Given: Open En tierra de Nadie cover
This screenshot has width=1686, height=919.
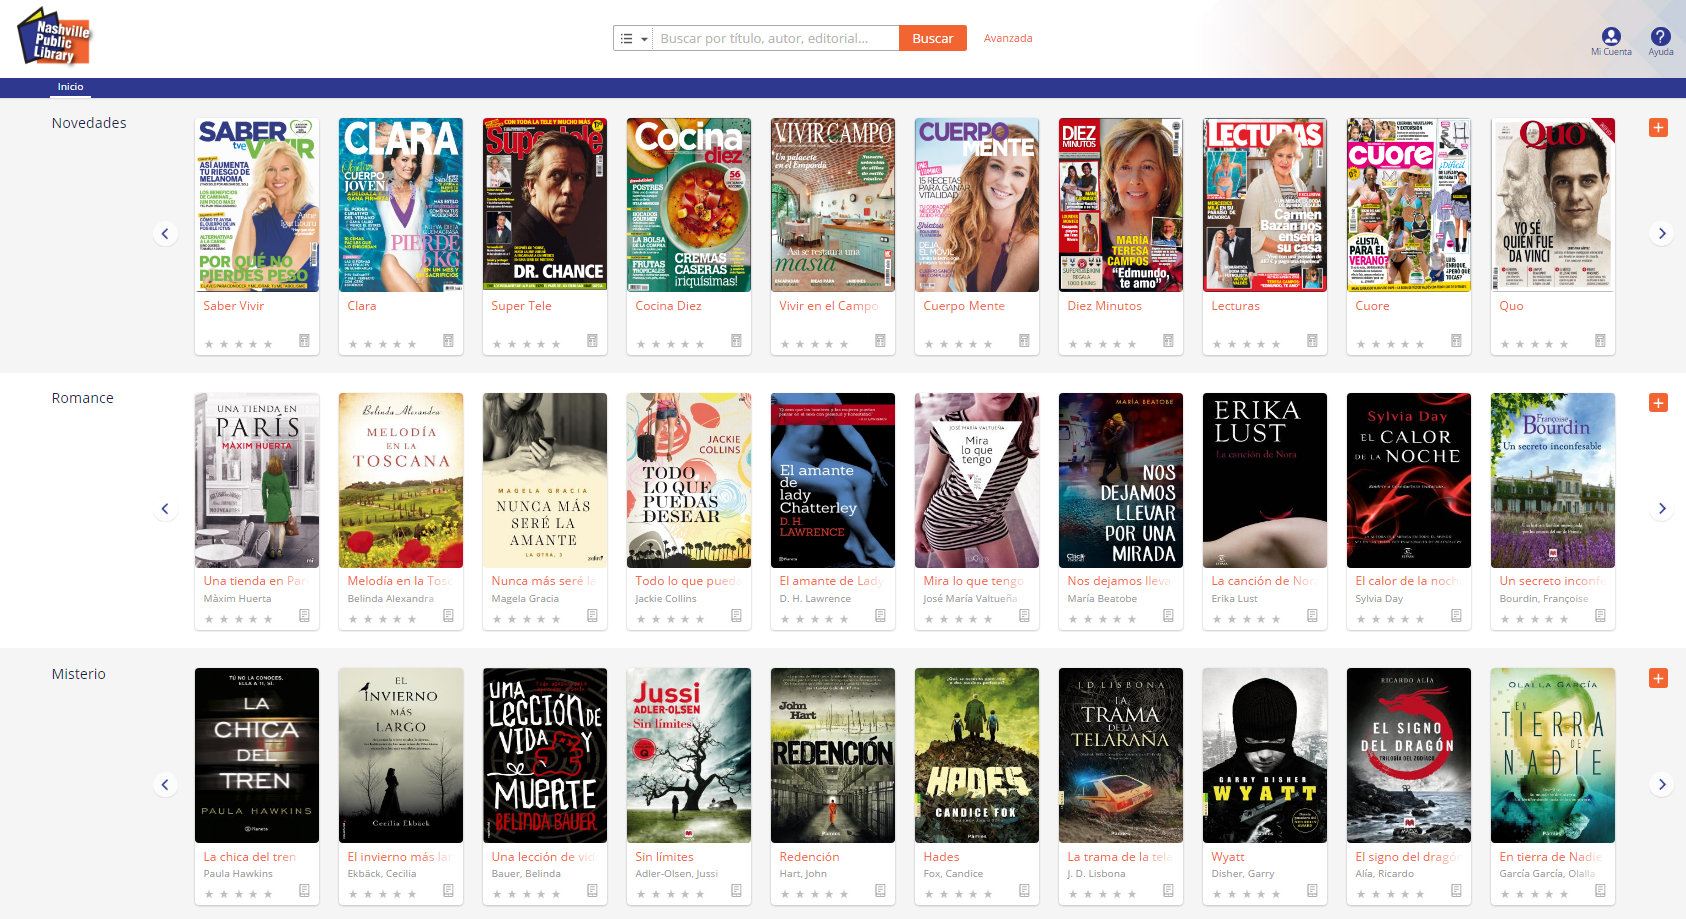Looking at the screenshot, I should (1553, 755).
